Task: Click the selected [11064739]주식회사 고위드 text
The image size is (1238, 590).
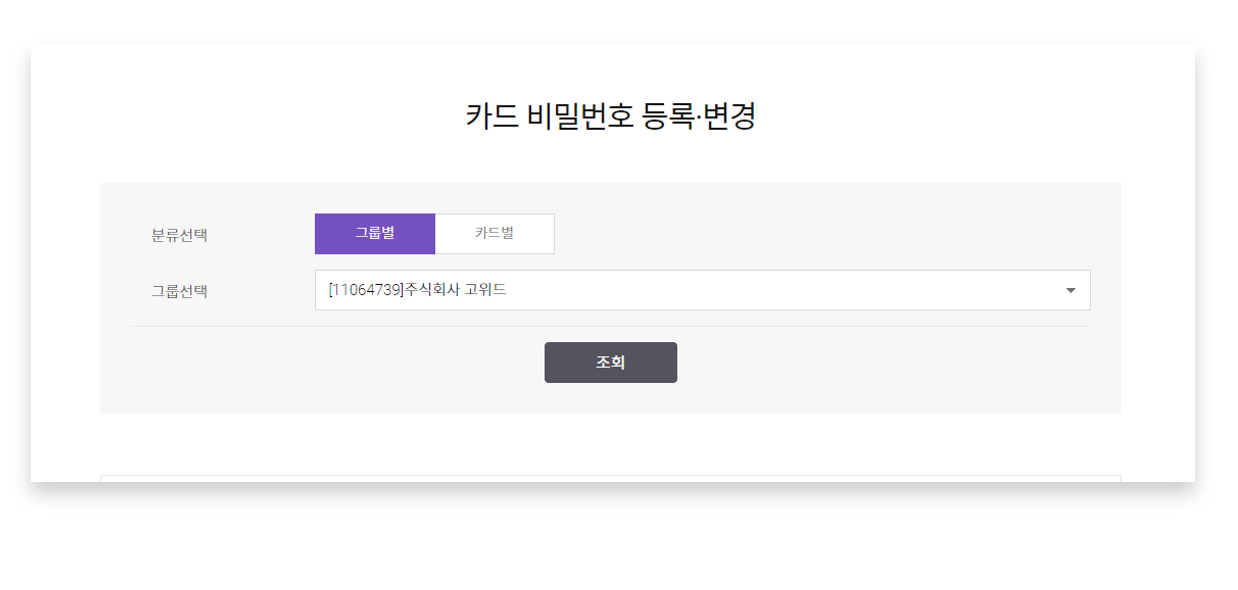Action: click(417, 290)
